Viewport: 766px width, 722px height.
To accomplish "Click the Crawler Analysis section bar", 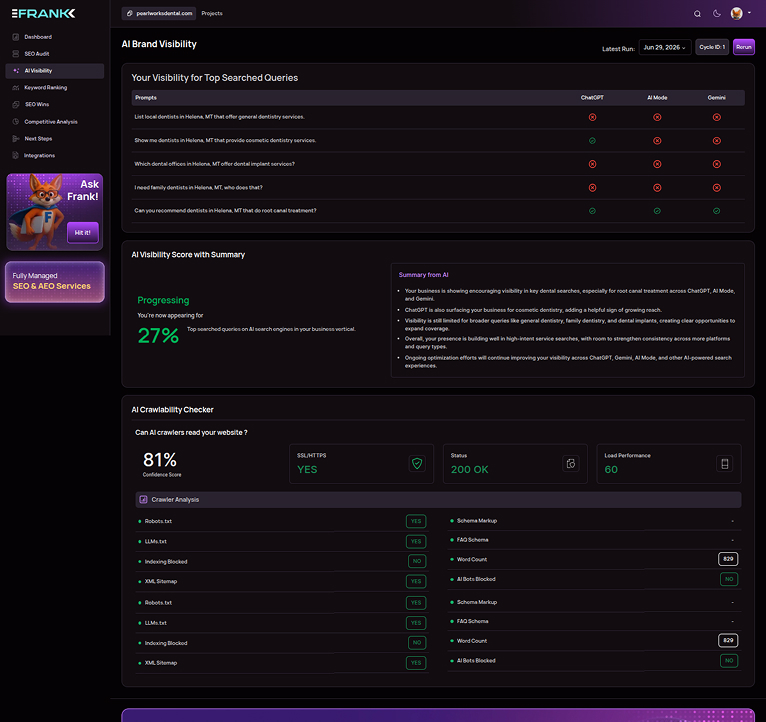I will 438,500.
